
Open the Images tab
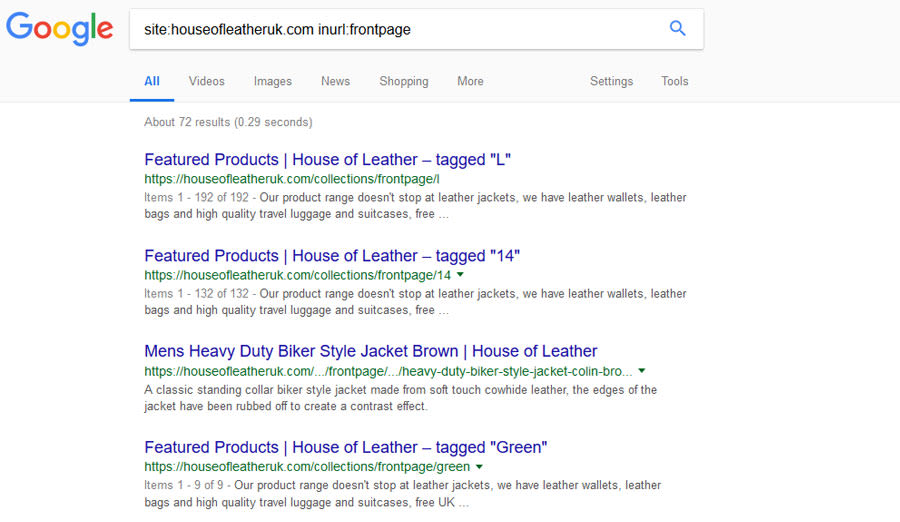click(273, 81)
